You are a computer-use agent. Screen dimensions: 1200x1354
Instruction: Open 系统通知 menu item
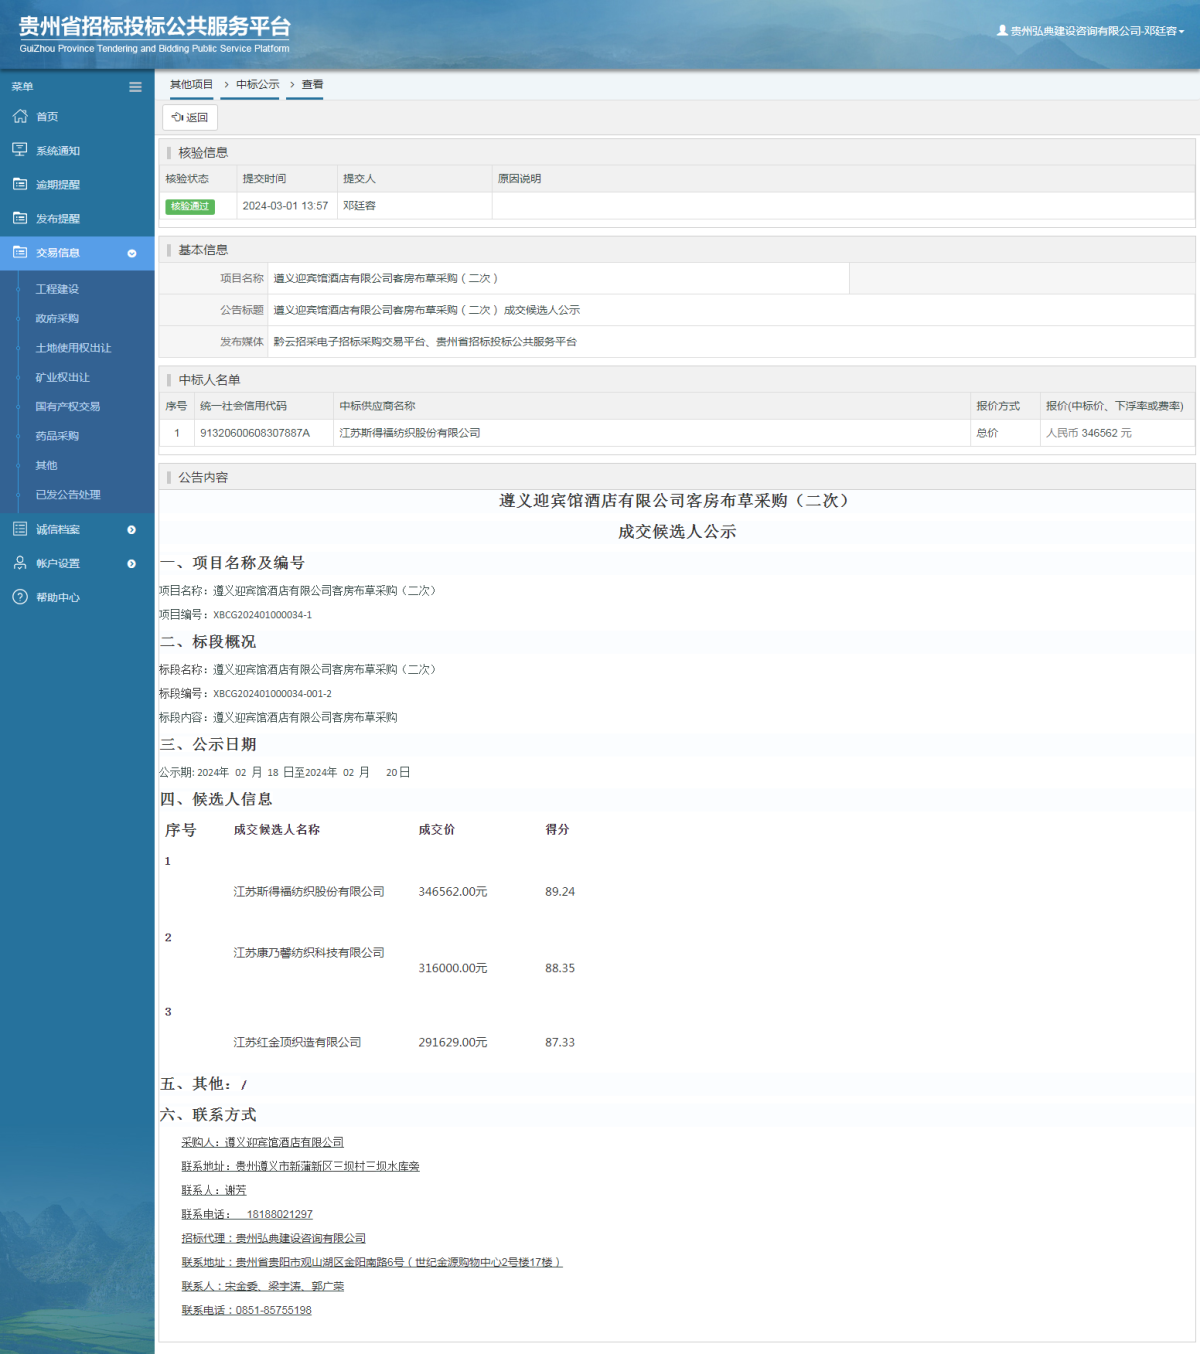58,151
